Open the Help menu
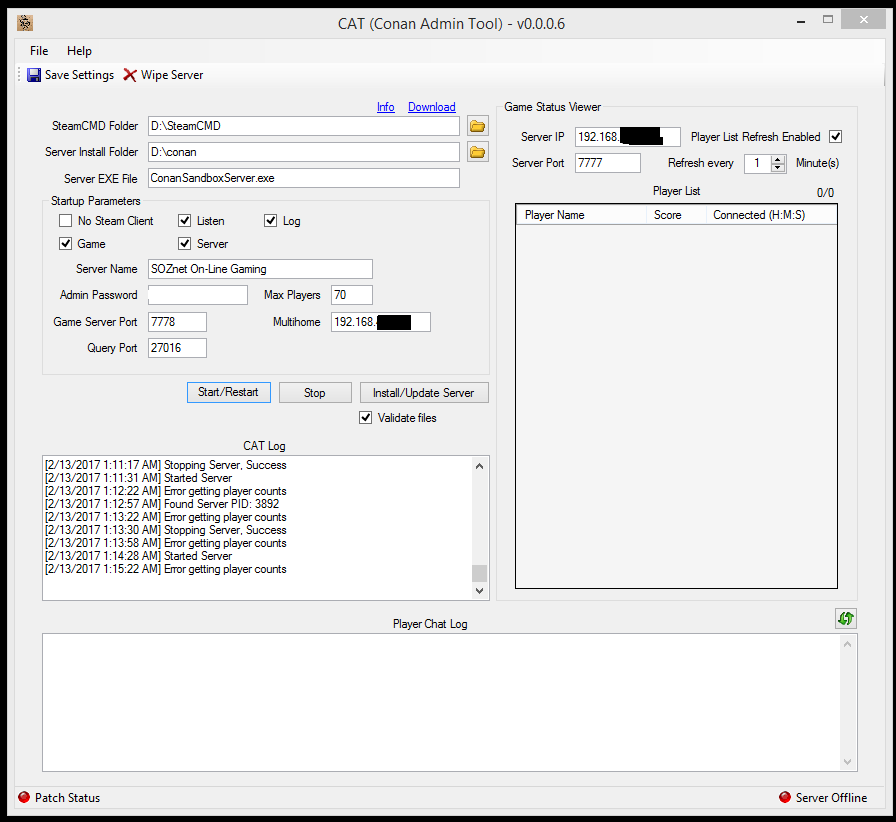 (79, 51)
